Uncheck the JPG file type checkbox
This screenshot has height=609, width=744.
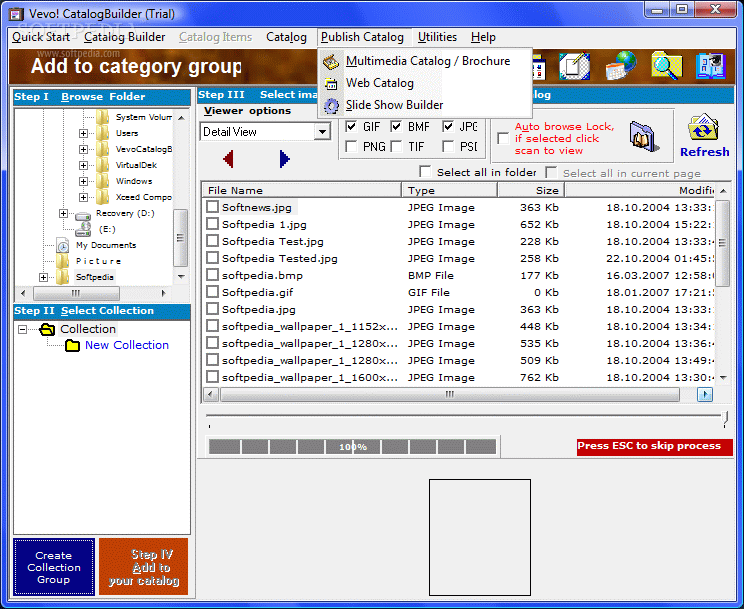[x=447, y=127]
